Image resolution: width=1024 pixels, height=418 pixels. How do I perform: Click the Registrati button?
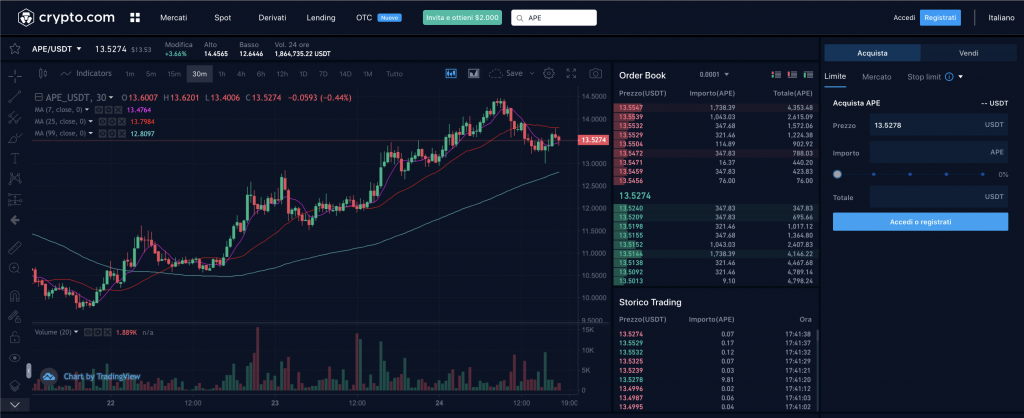940,18
